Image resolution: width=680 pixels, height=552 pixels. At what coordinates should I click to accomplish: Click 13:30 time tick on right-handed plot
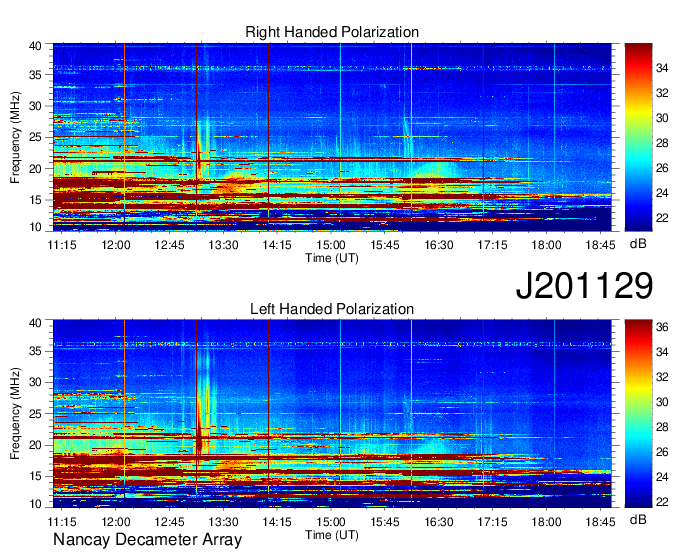point(223,245)
